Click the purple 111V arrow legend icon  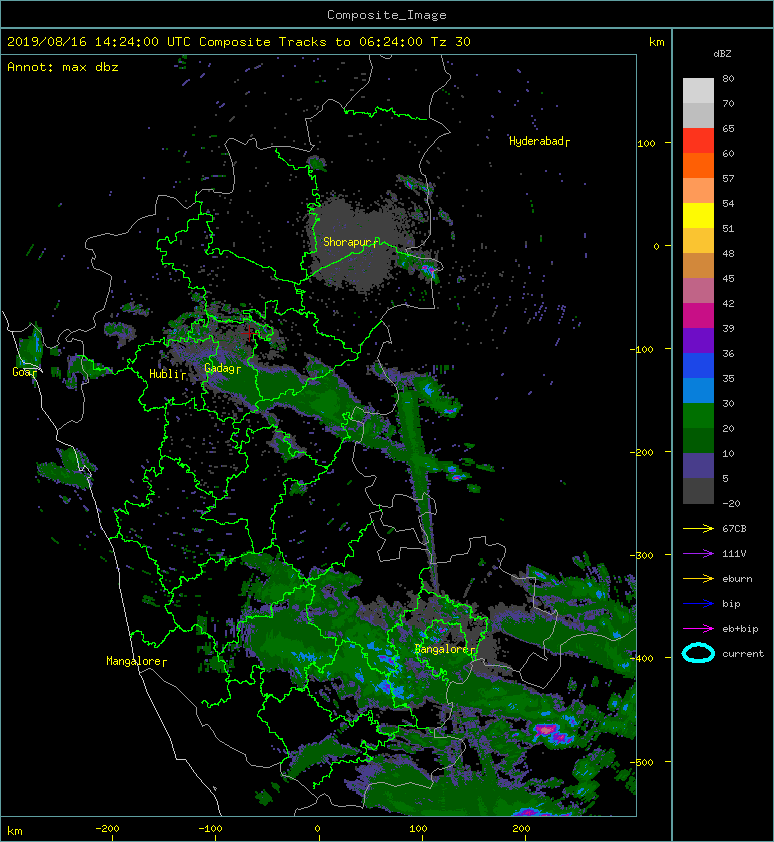698,554
